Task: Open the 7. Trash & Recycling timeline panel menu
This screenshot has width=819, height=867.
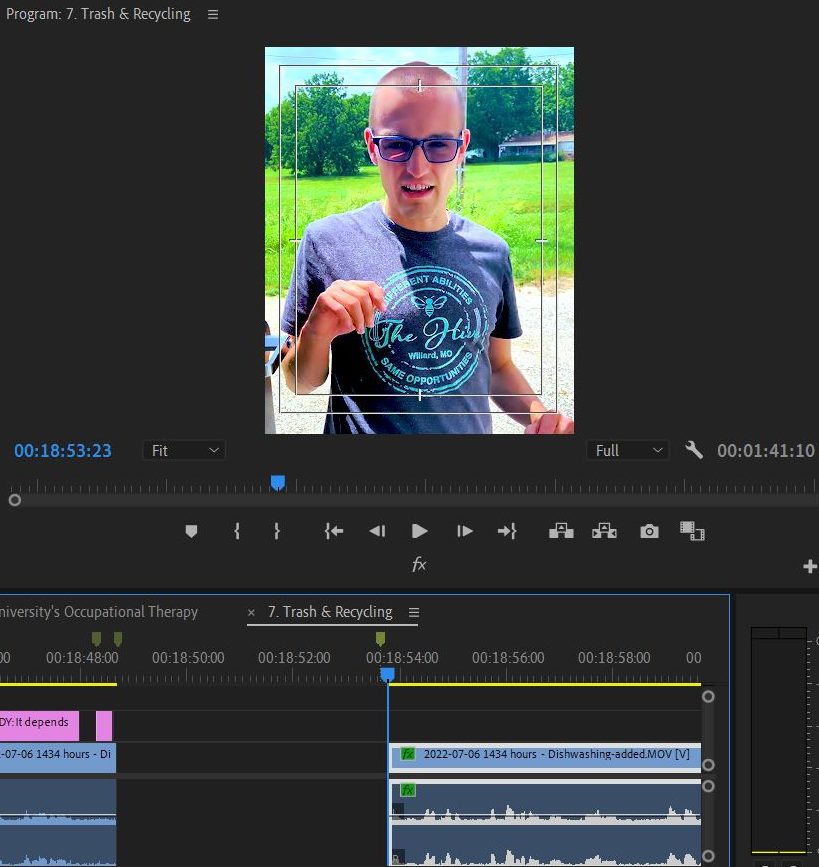Action: click(x=414, y=613)
